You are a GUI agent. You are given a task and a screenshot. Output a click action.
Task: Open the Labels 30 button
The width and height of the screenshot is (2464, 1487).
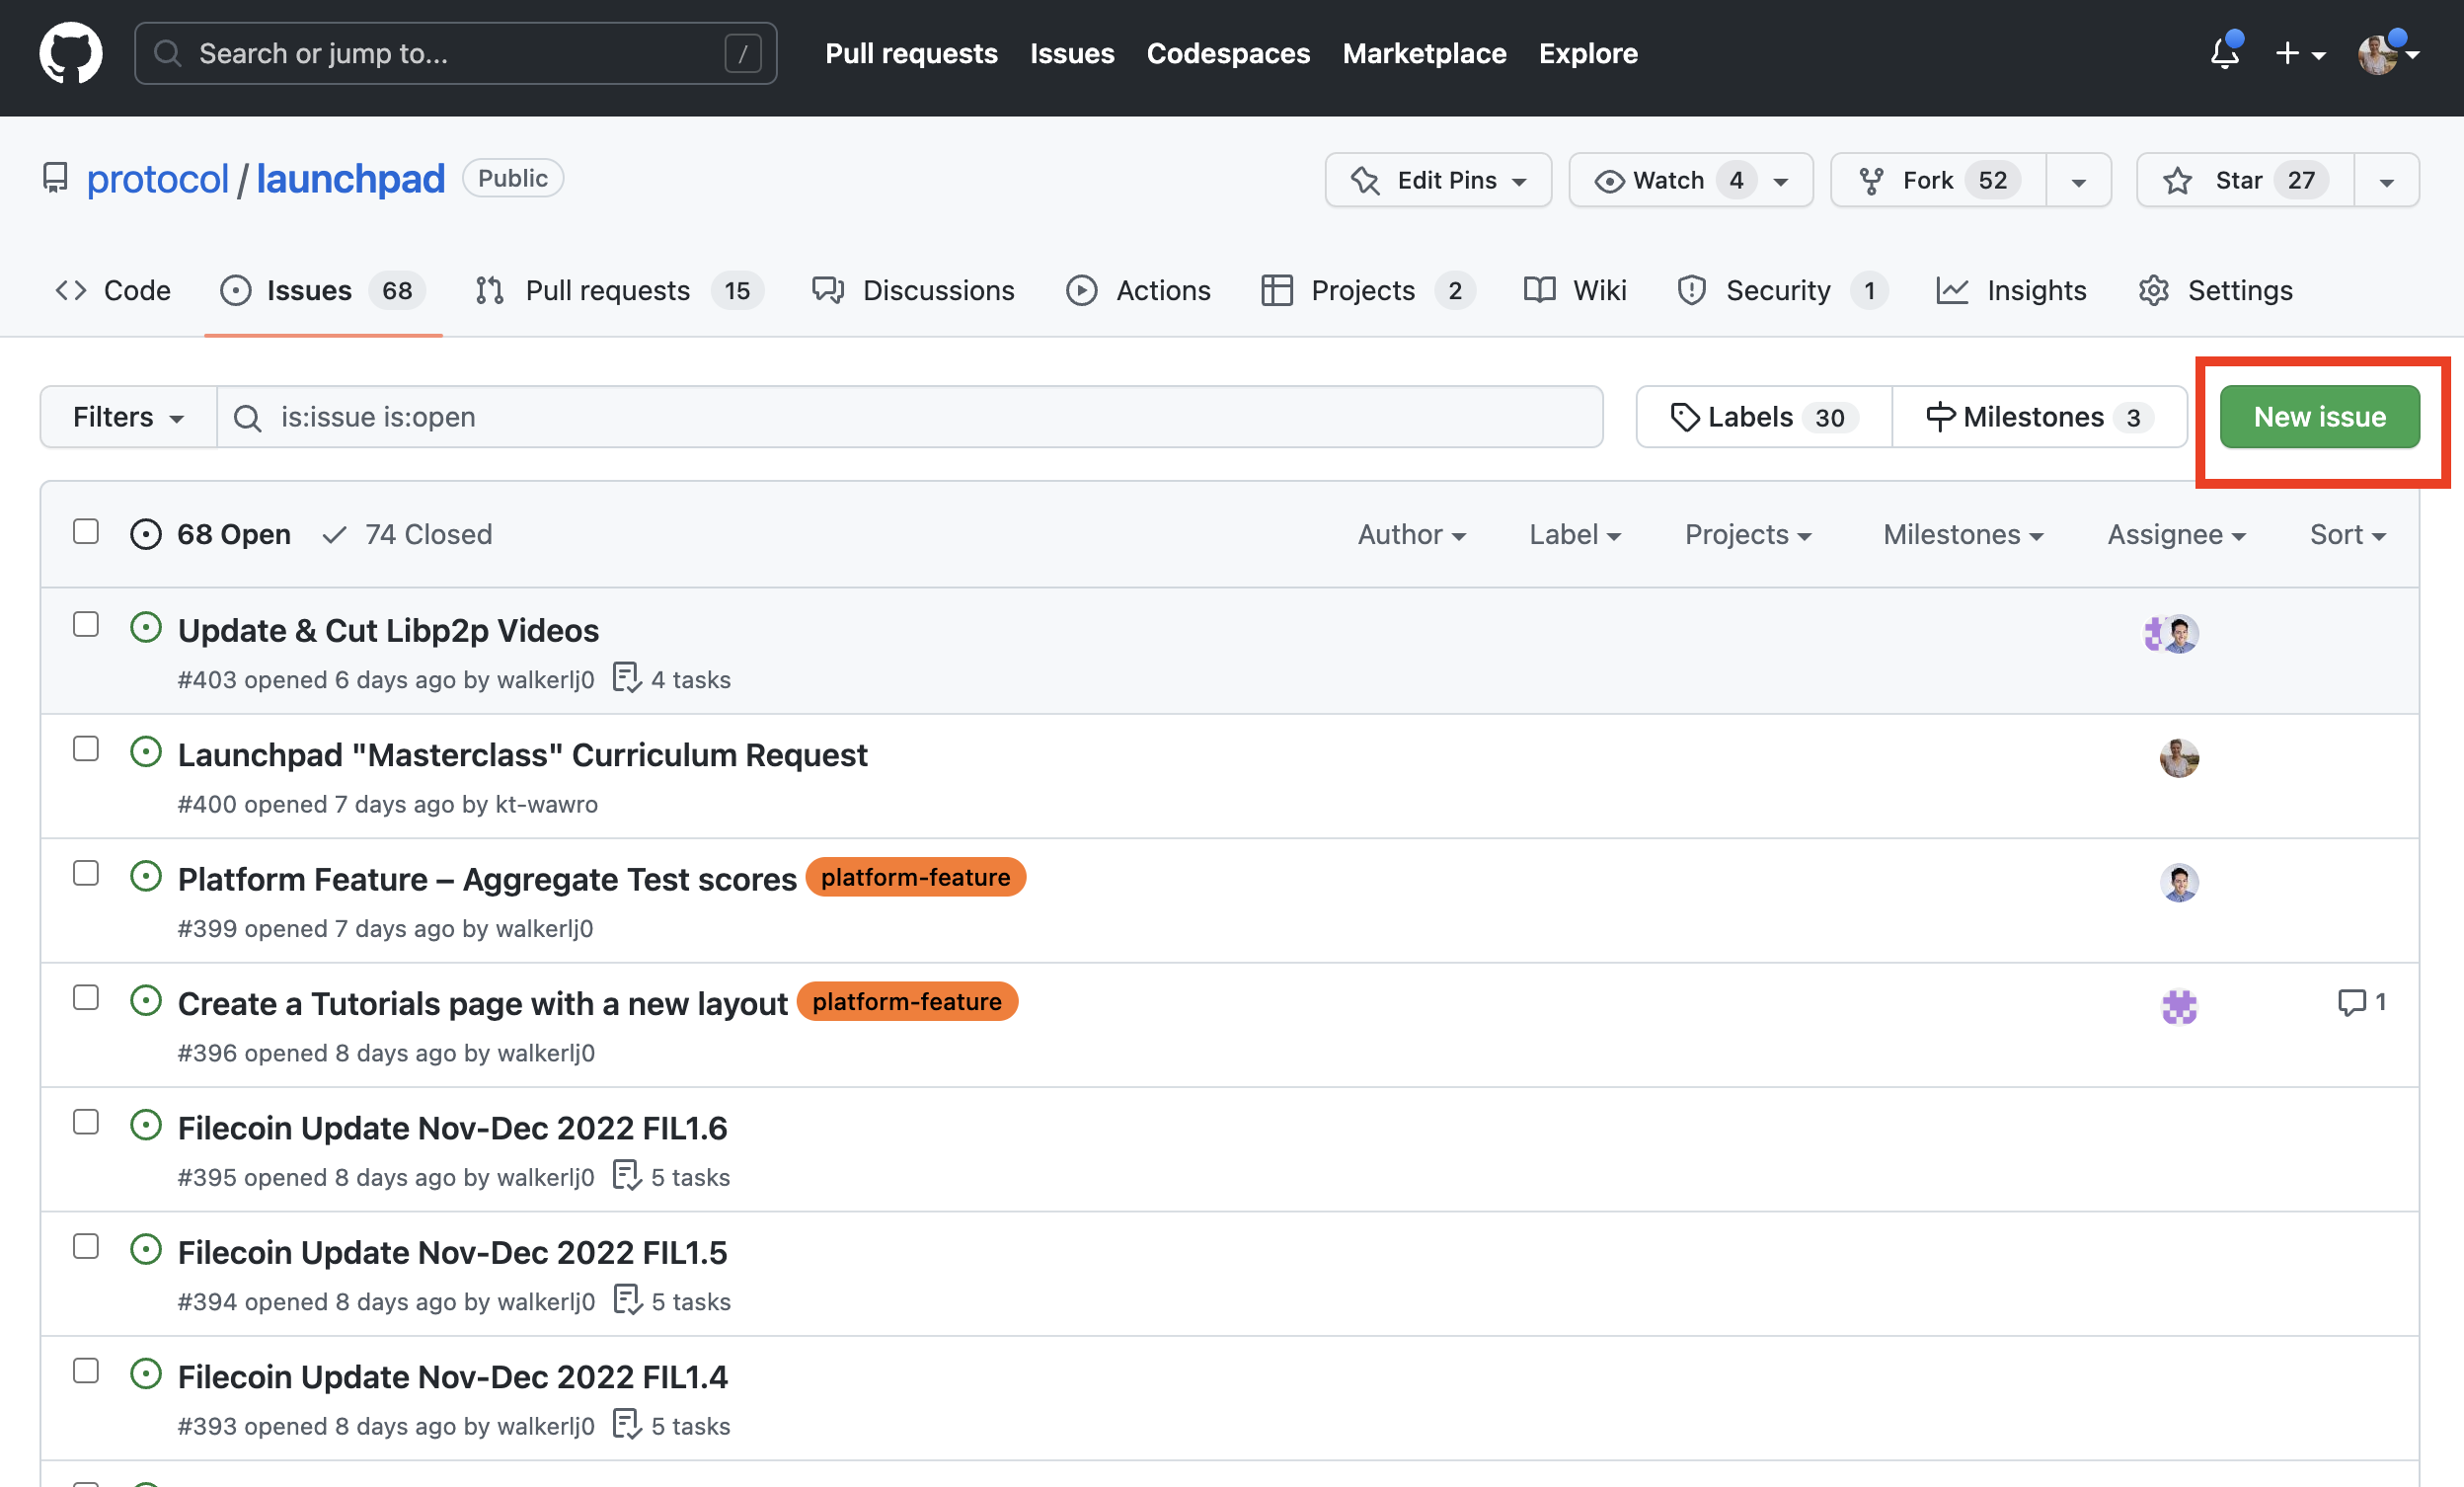point(1764,417)
